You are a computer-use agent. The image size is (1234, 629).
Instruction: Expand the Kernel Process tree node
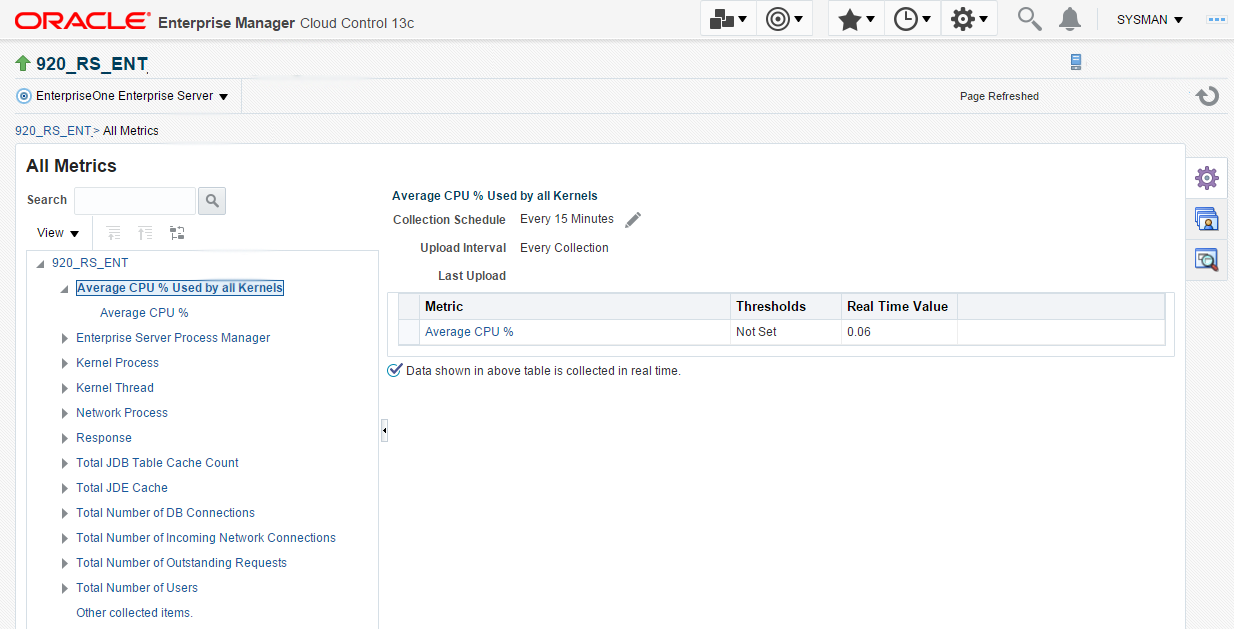pyautogui.click(x=65, y=363)
